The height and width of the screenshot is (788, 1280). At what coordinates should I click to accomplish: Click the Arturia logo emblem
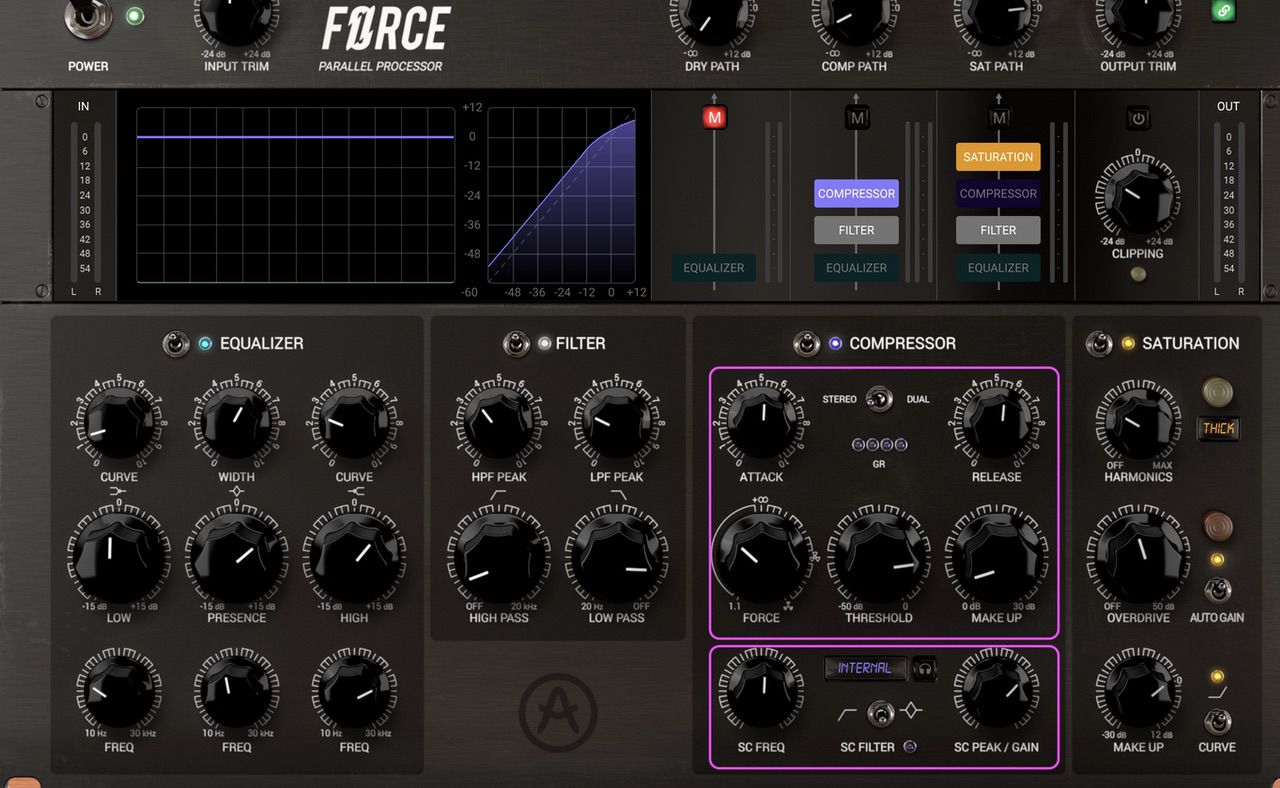tap(558, 713)
